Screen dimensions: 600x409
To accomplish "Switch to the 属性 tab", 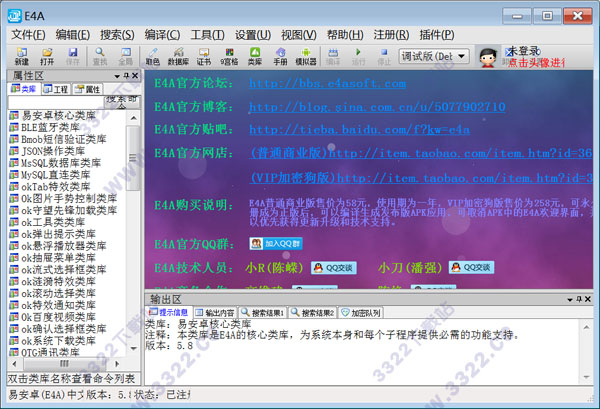I will pos(88,89).
